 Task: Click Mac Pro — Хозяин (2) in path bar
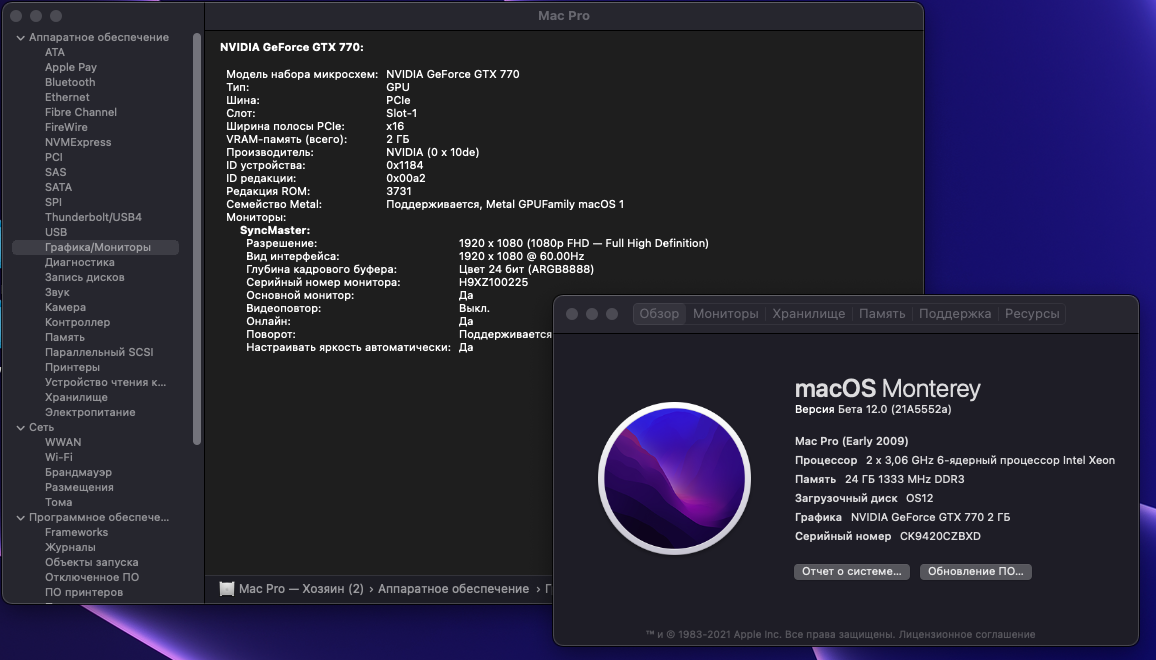301,588
